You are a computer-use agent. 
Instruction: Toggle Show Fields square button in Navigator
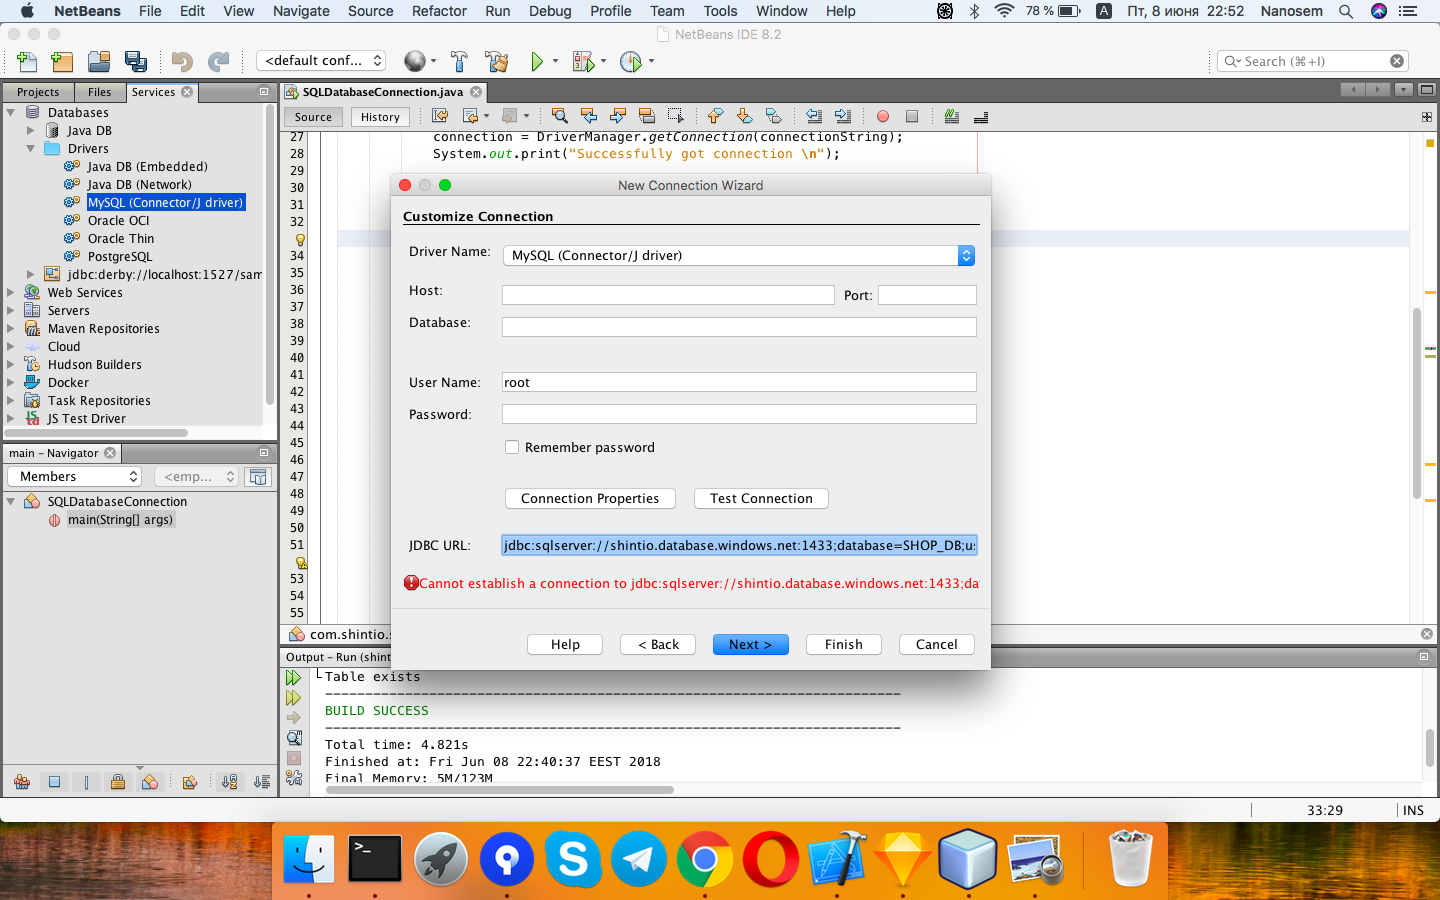coord(54,782)
